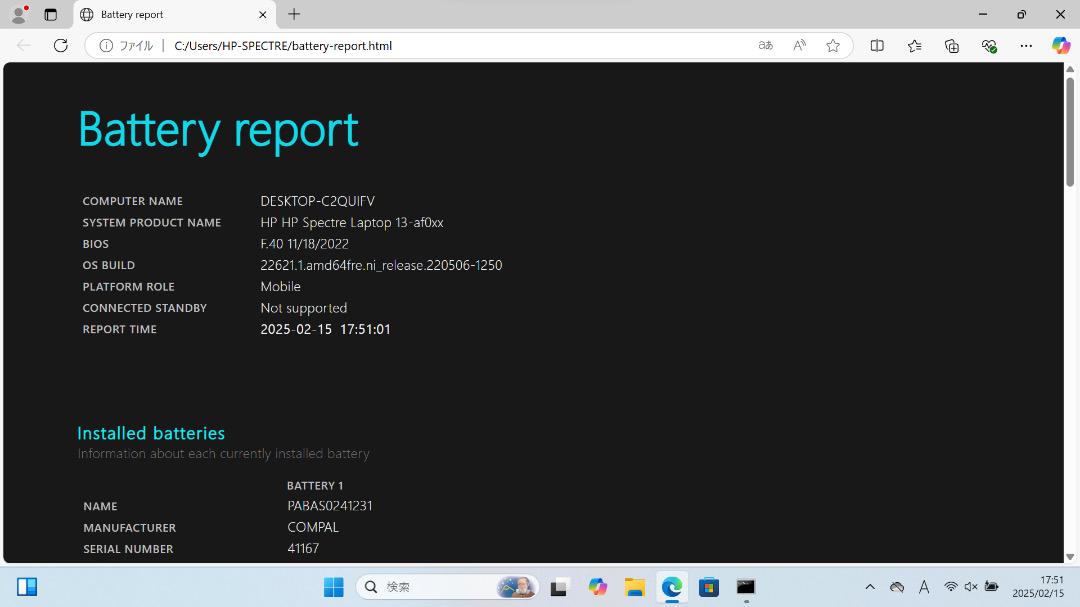Select BIOS value 'F.40 11/18/2022'
The image size is (1080, 607).
(x=304, y=244)
